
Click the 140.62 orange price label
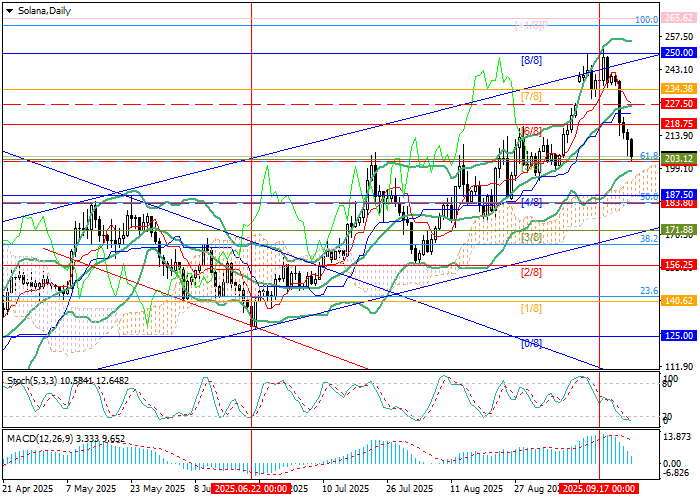click(678, 300)
